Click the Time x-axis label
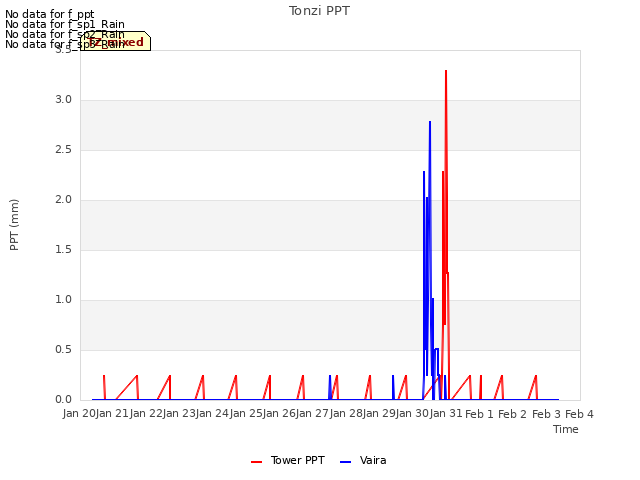 [566, 429]
